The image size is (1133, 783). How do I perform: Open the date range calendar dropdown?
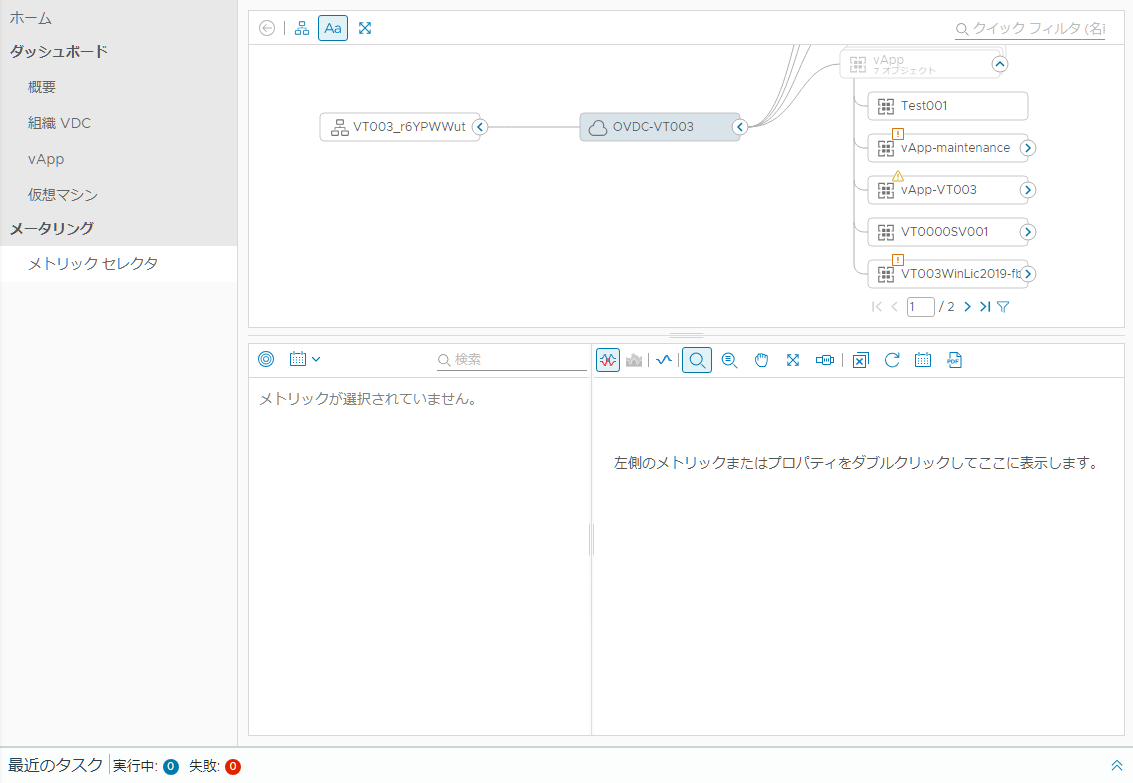click(x=305, y=359)
